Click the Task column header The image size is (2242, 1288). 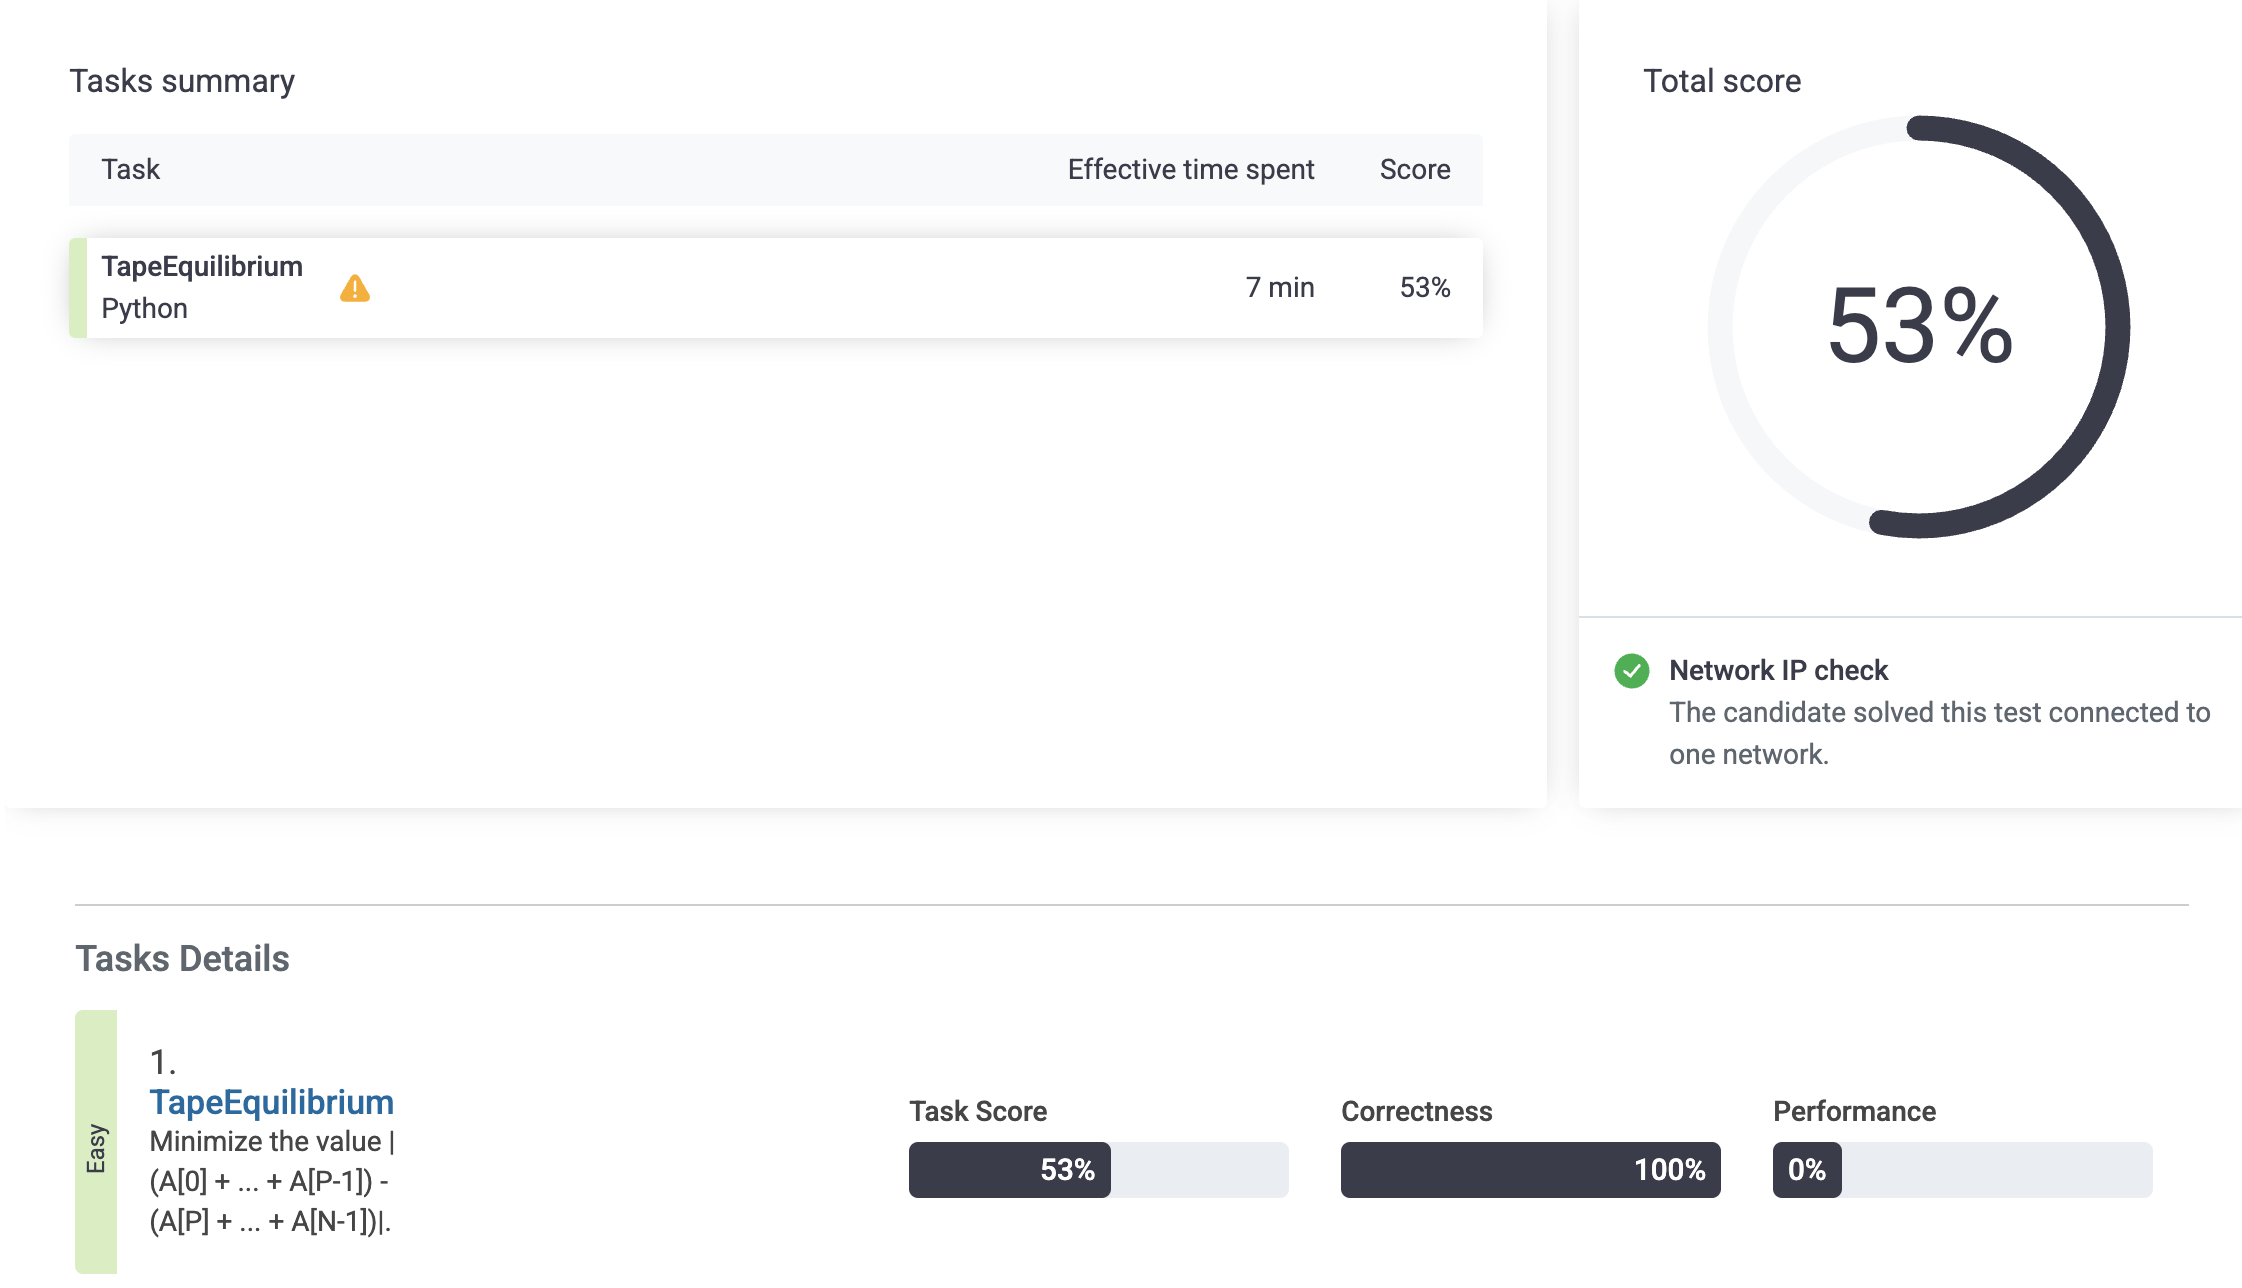click(130, 170)
